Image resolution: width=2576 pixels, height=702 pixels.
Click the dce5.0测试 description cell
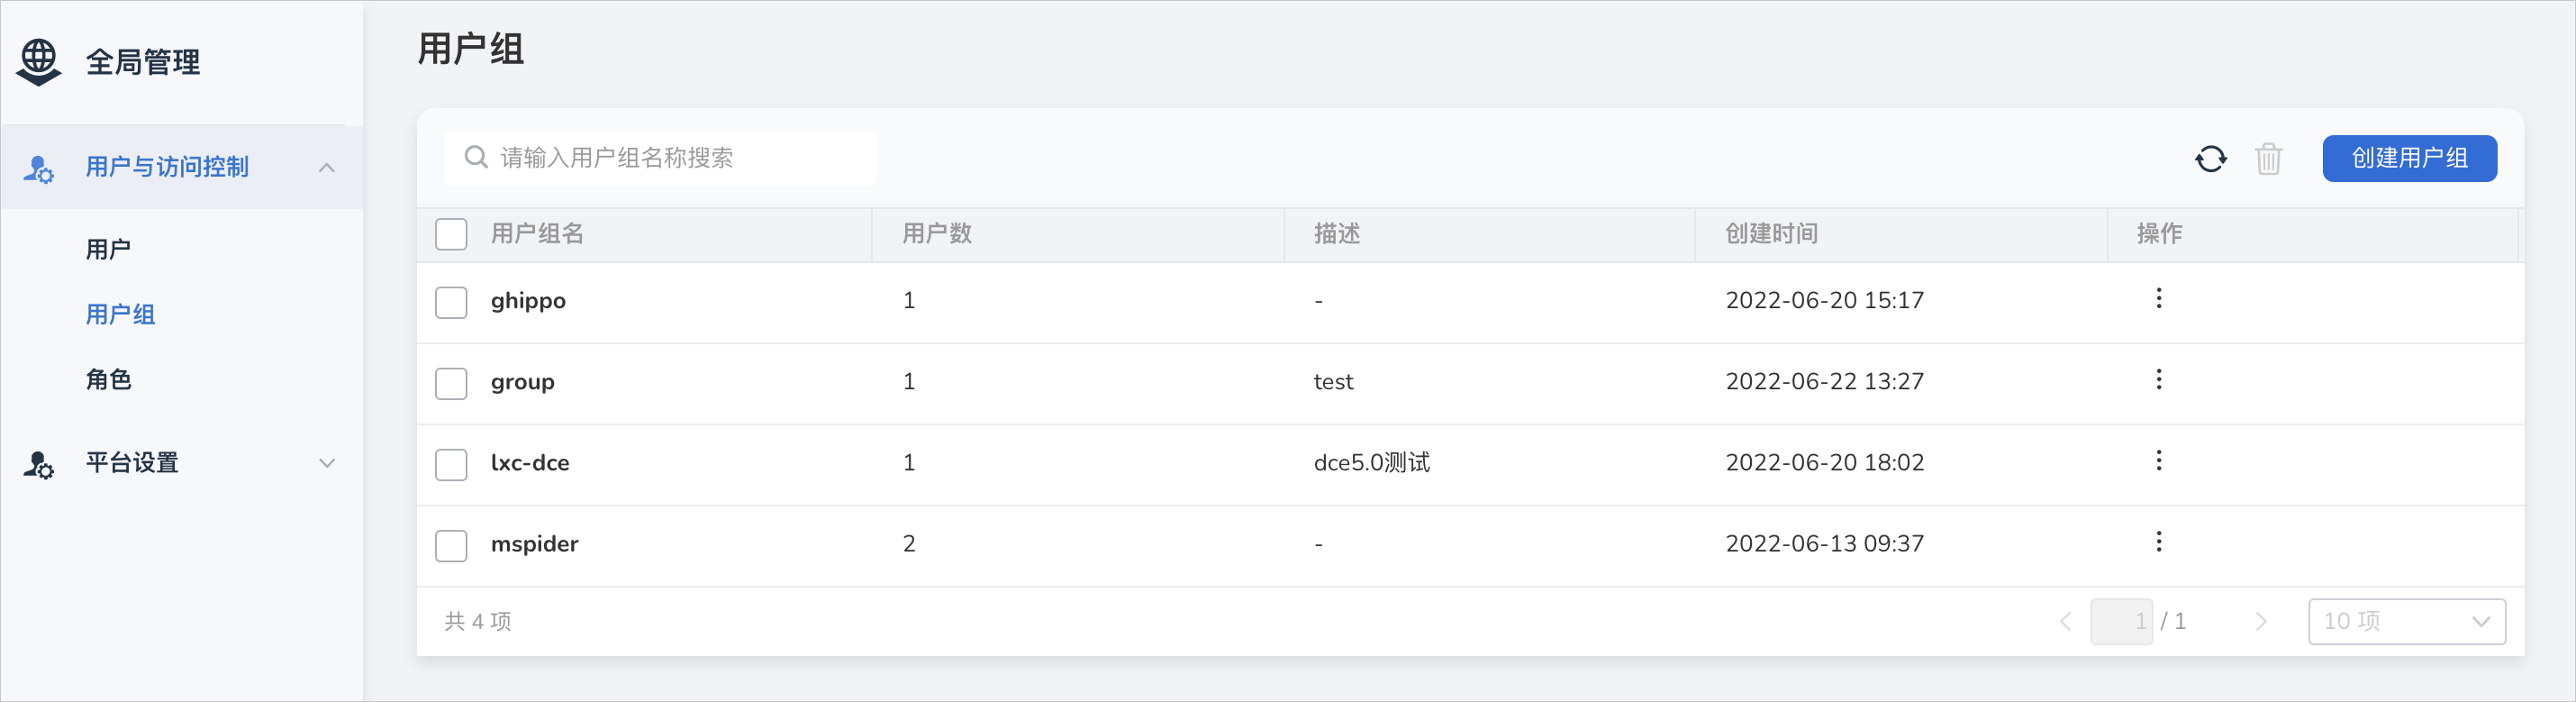(1372, 463)
